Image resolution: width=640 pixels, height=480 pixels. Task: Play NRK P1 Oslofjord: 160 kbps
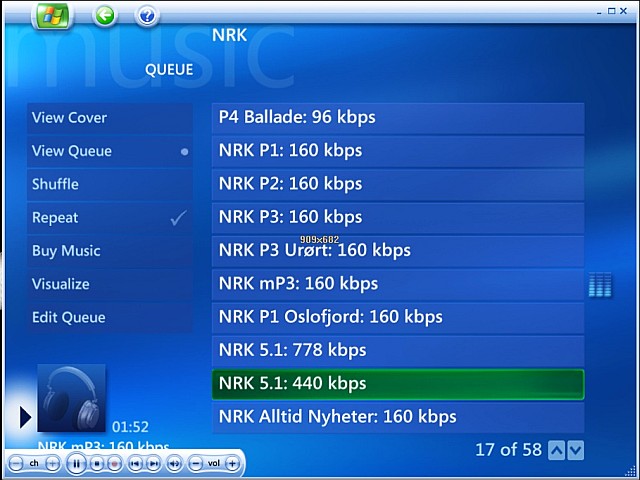click(398, 318)
